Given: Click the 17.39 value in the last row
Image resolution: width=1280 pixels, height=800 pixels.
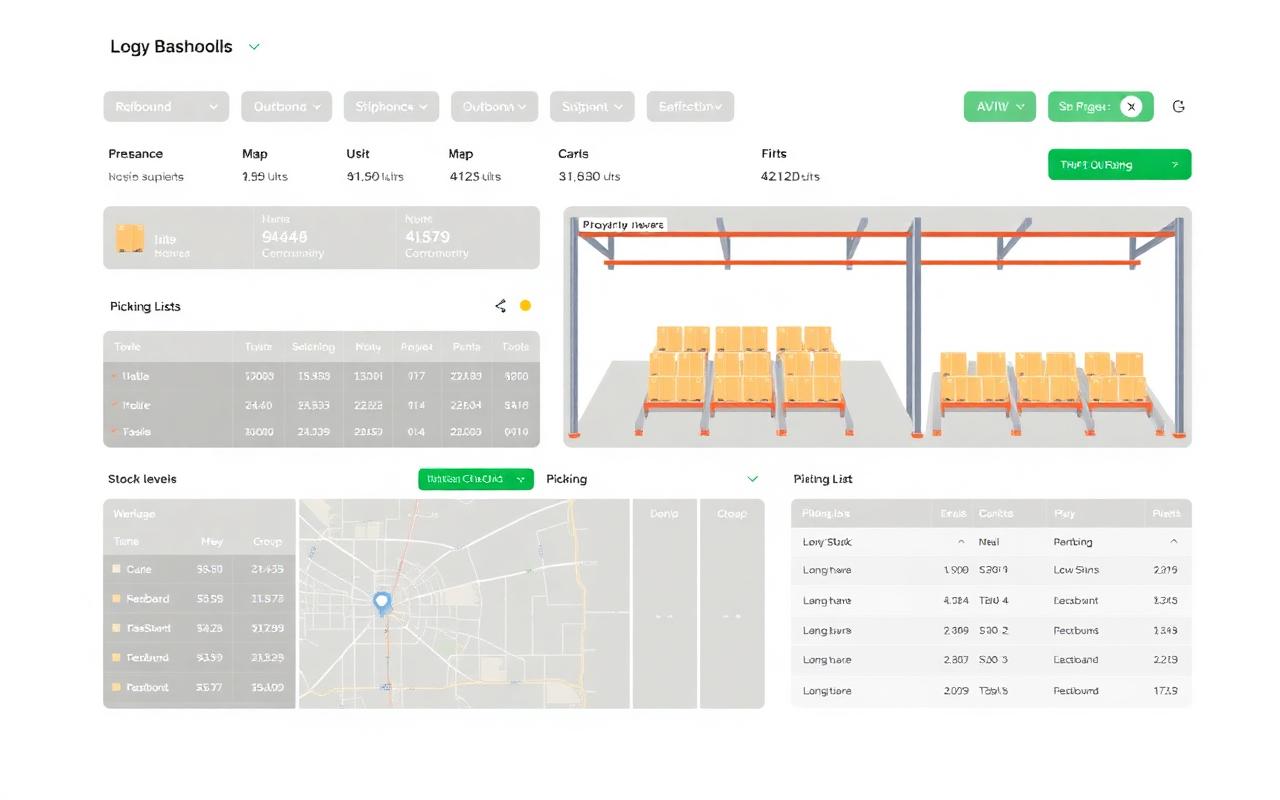Looking at the screenshot, I should (1165, 691).
